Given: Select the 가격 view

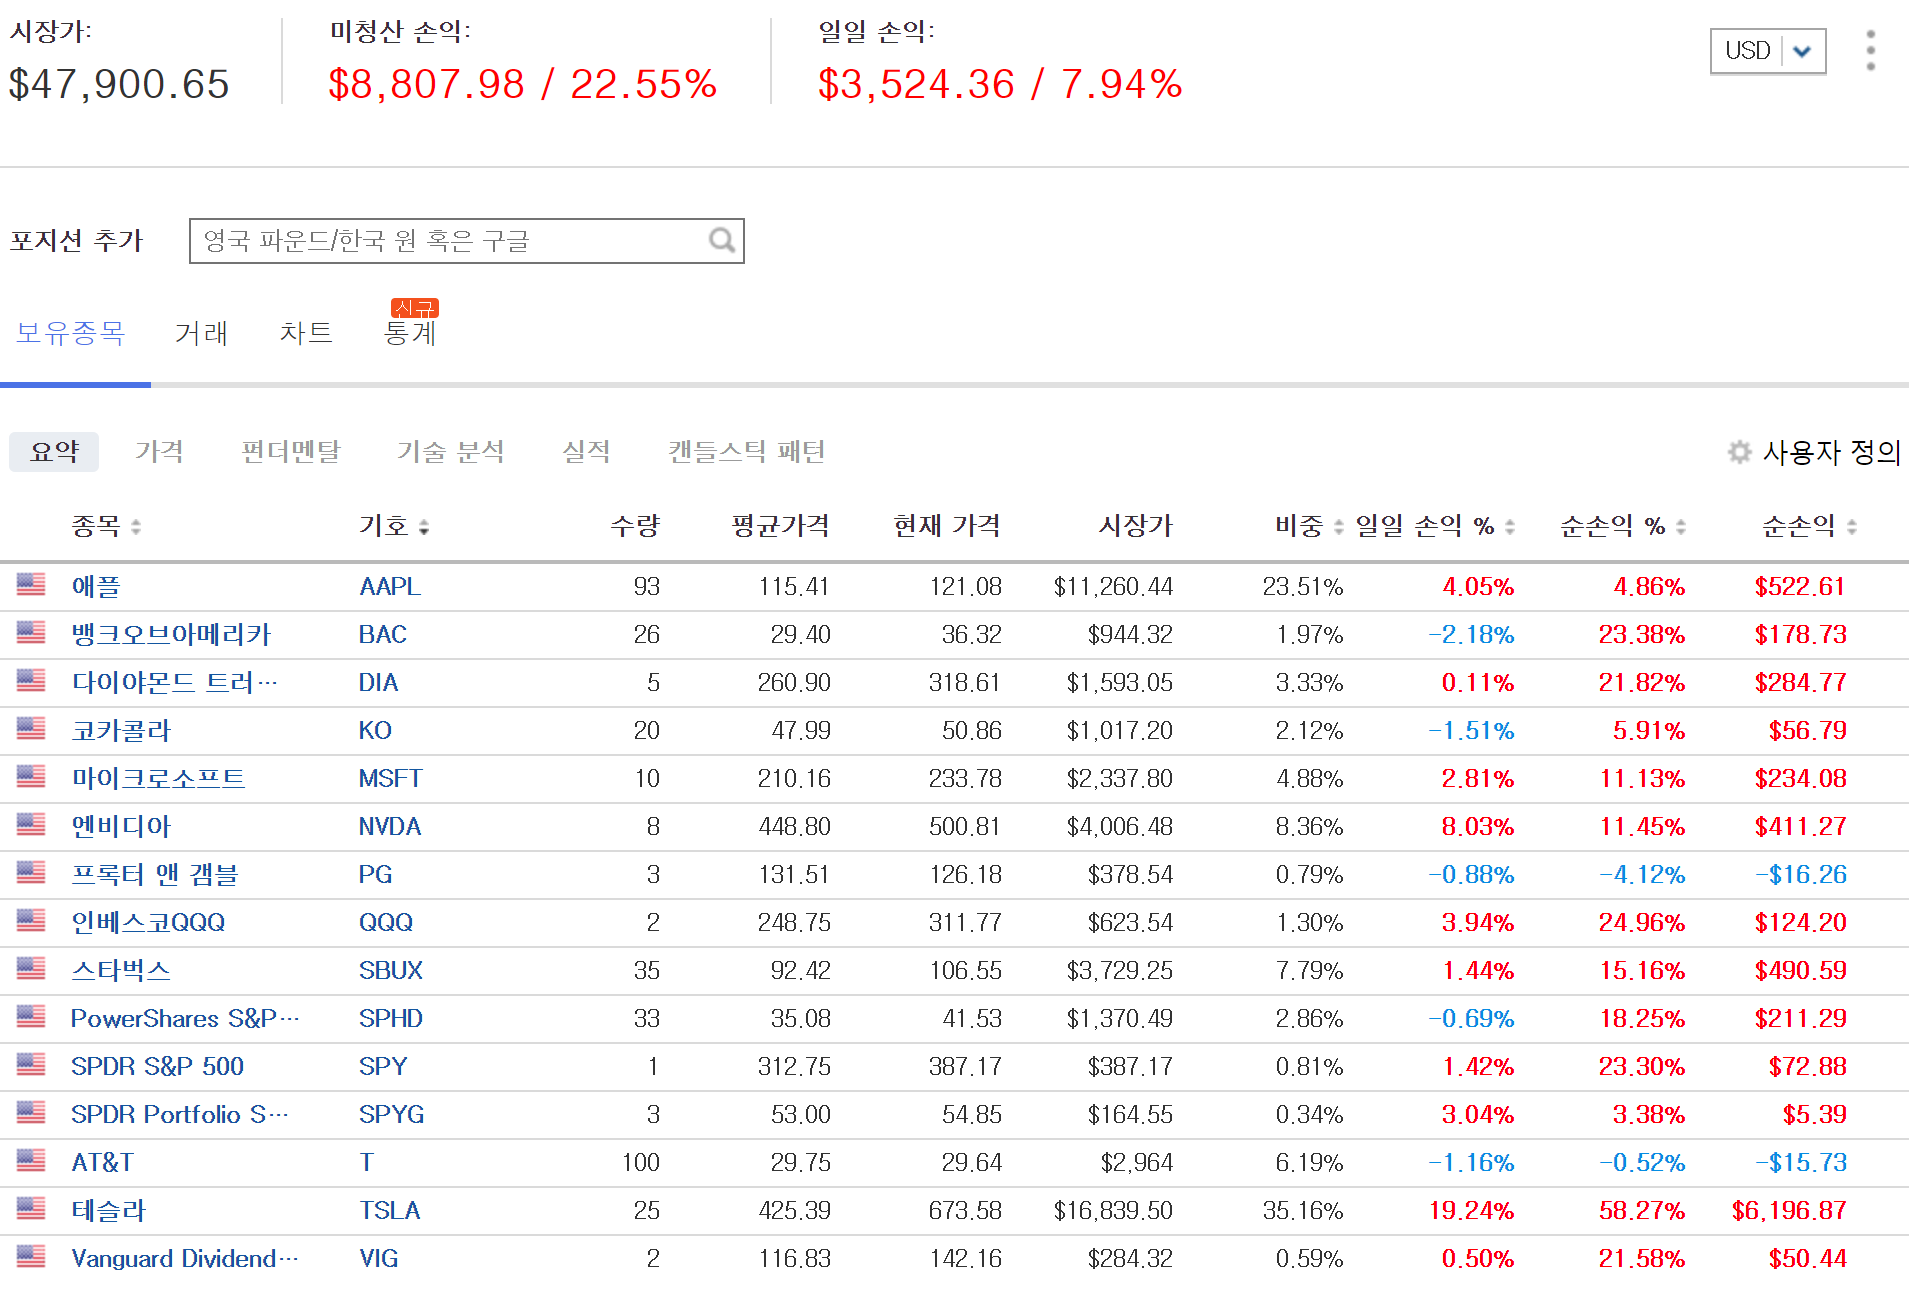Looking at the screenshot, I should (159, 452).
